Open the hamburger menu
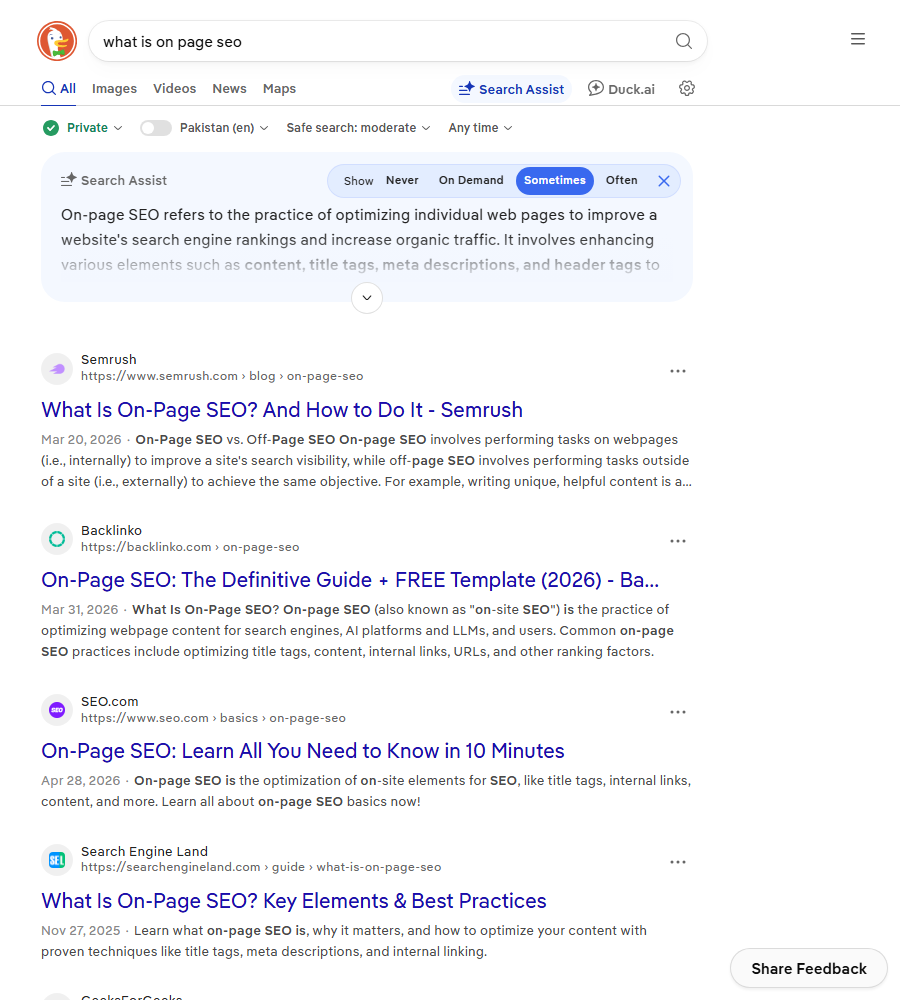 pyautogui.click(x=858, y=39)
